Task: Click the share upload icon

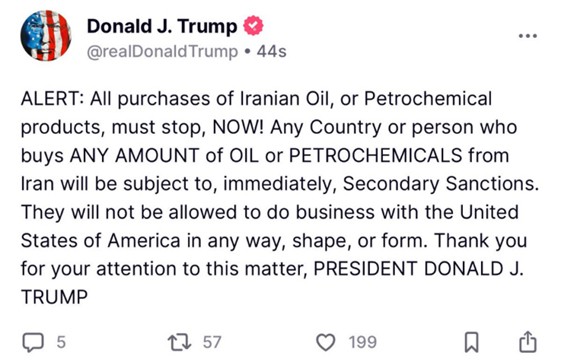Action: click(x=528, y=342)
